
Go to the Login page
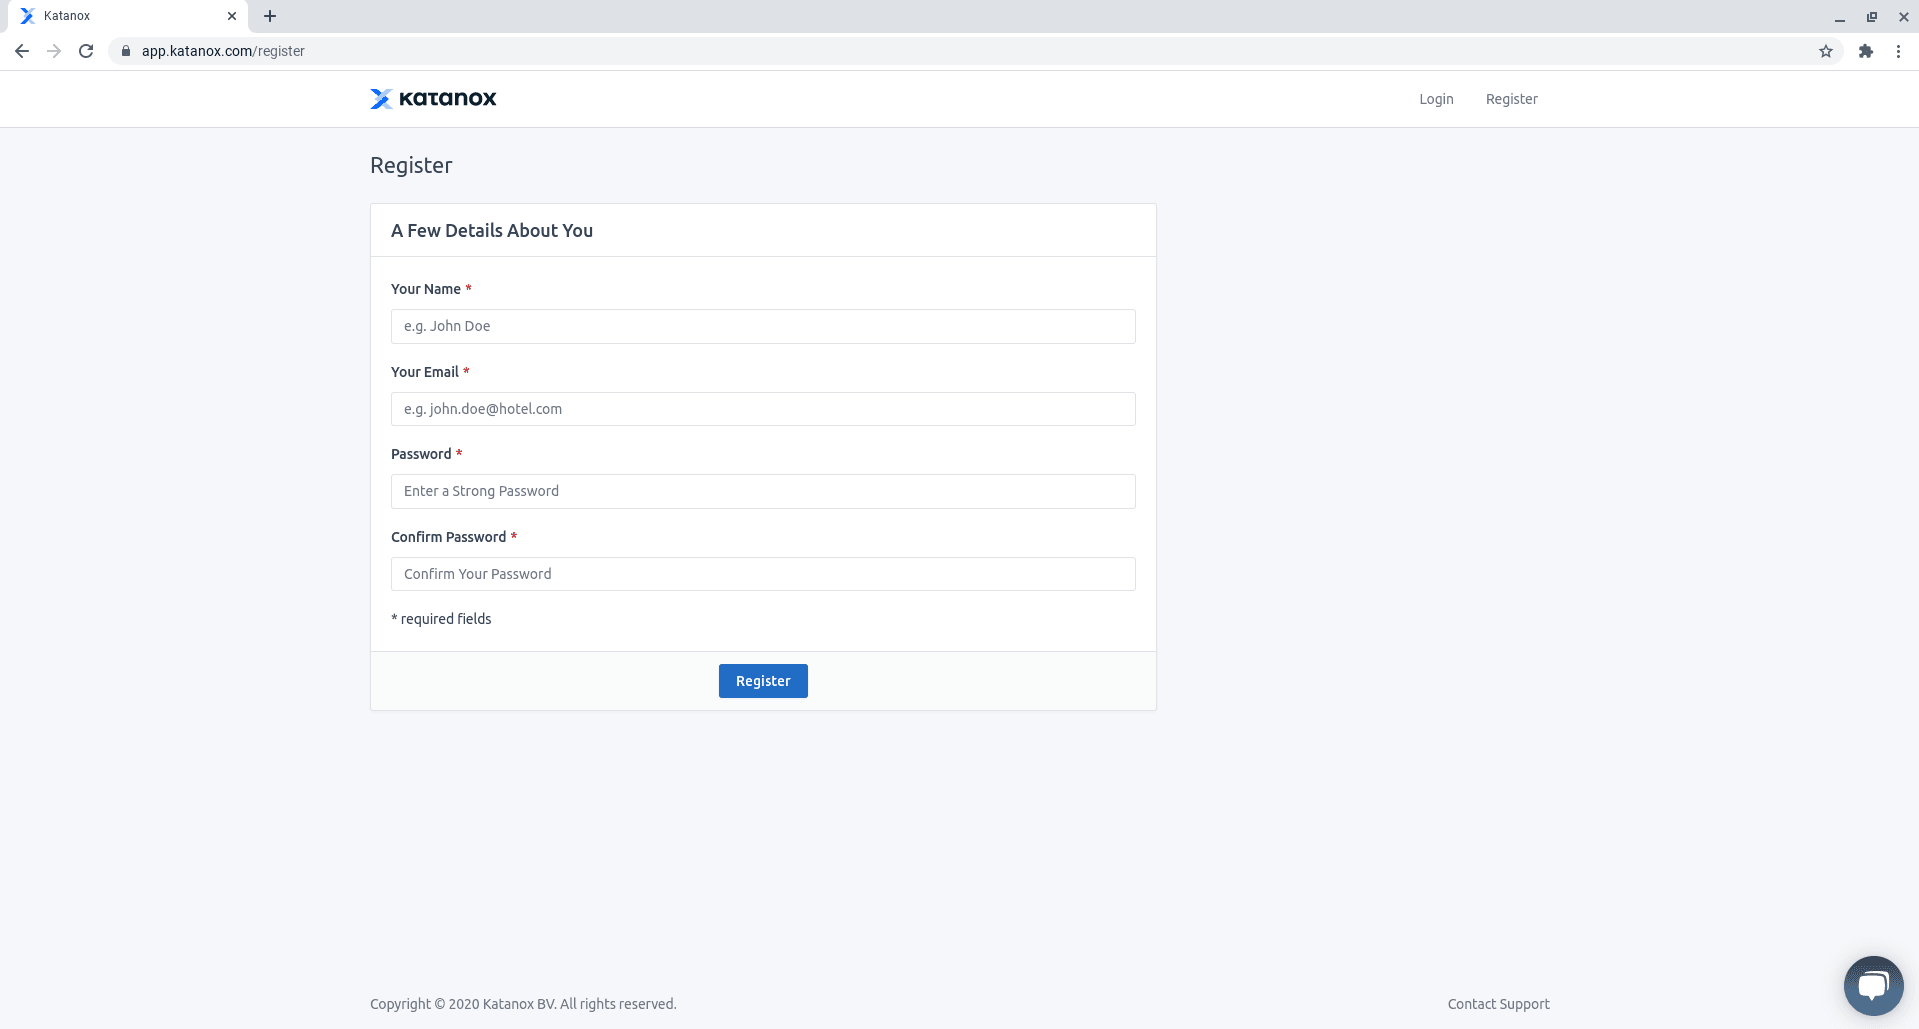click(x=1436, y=99)
